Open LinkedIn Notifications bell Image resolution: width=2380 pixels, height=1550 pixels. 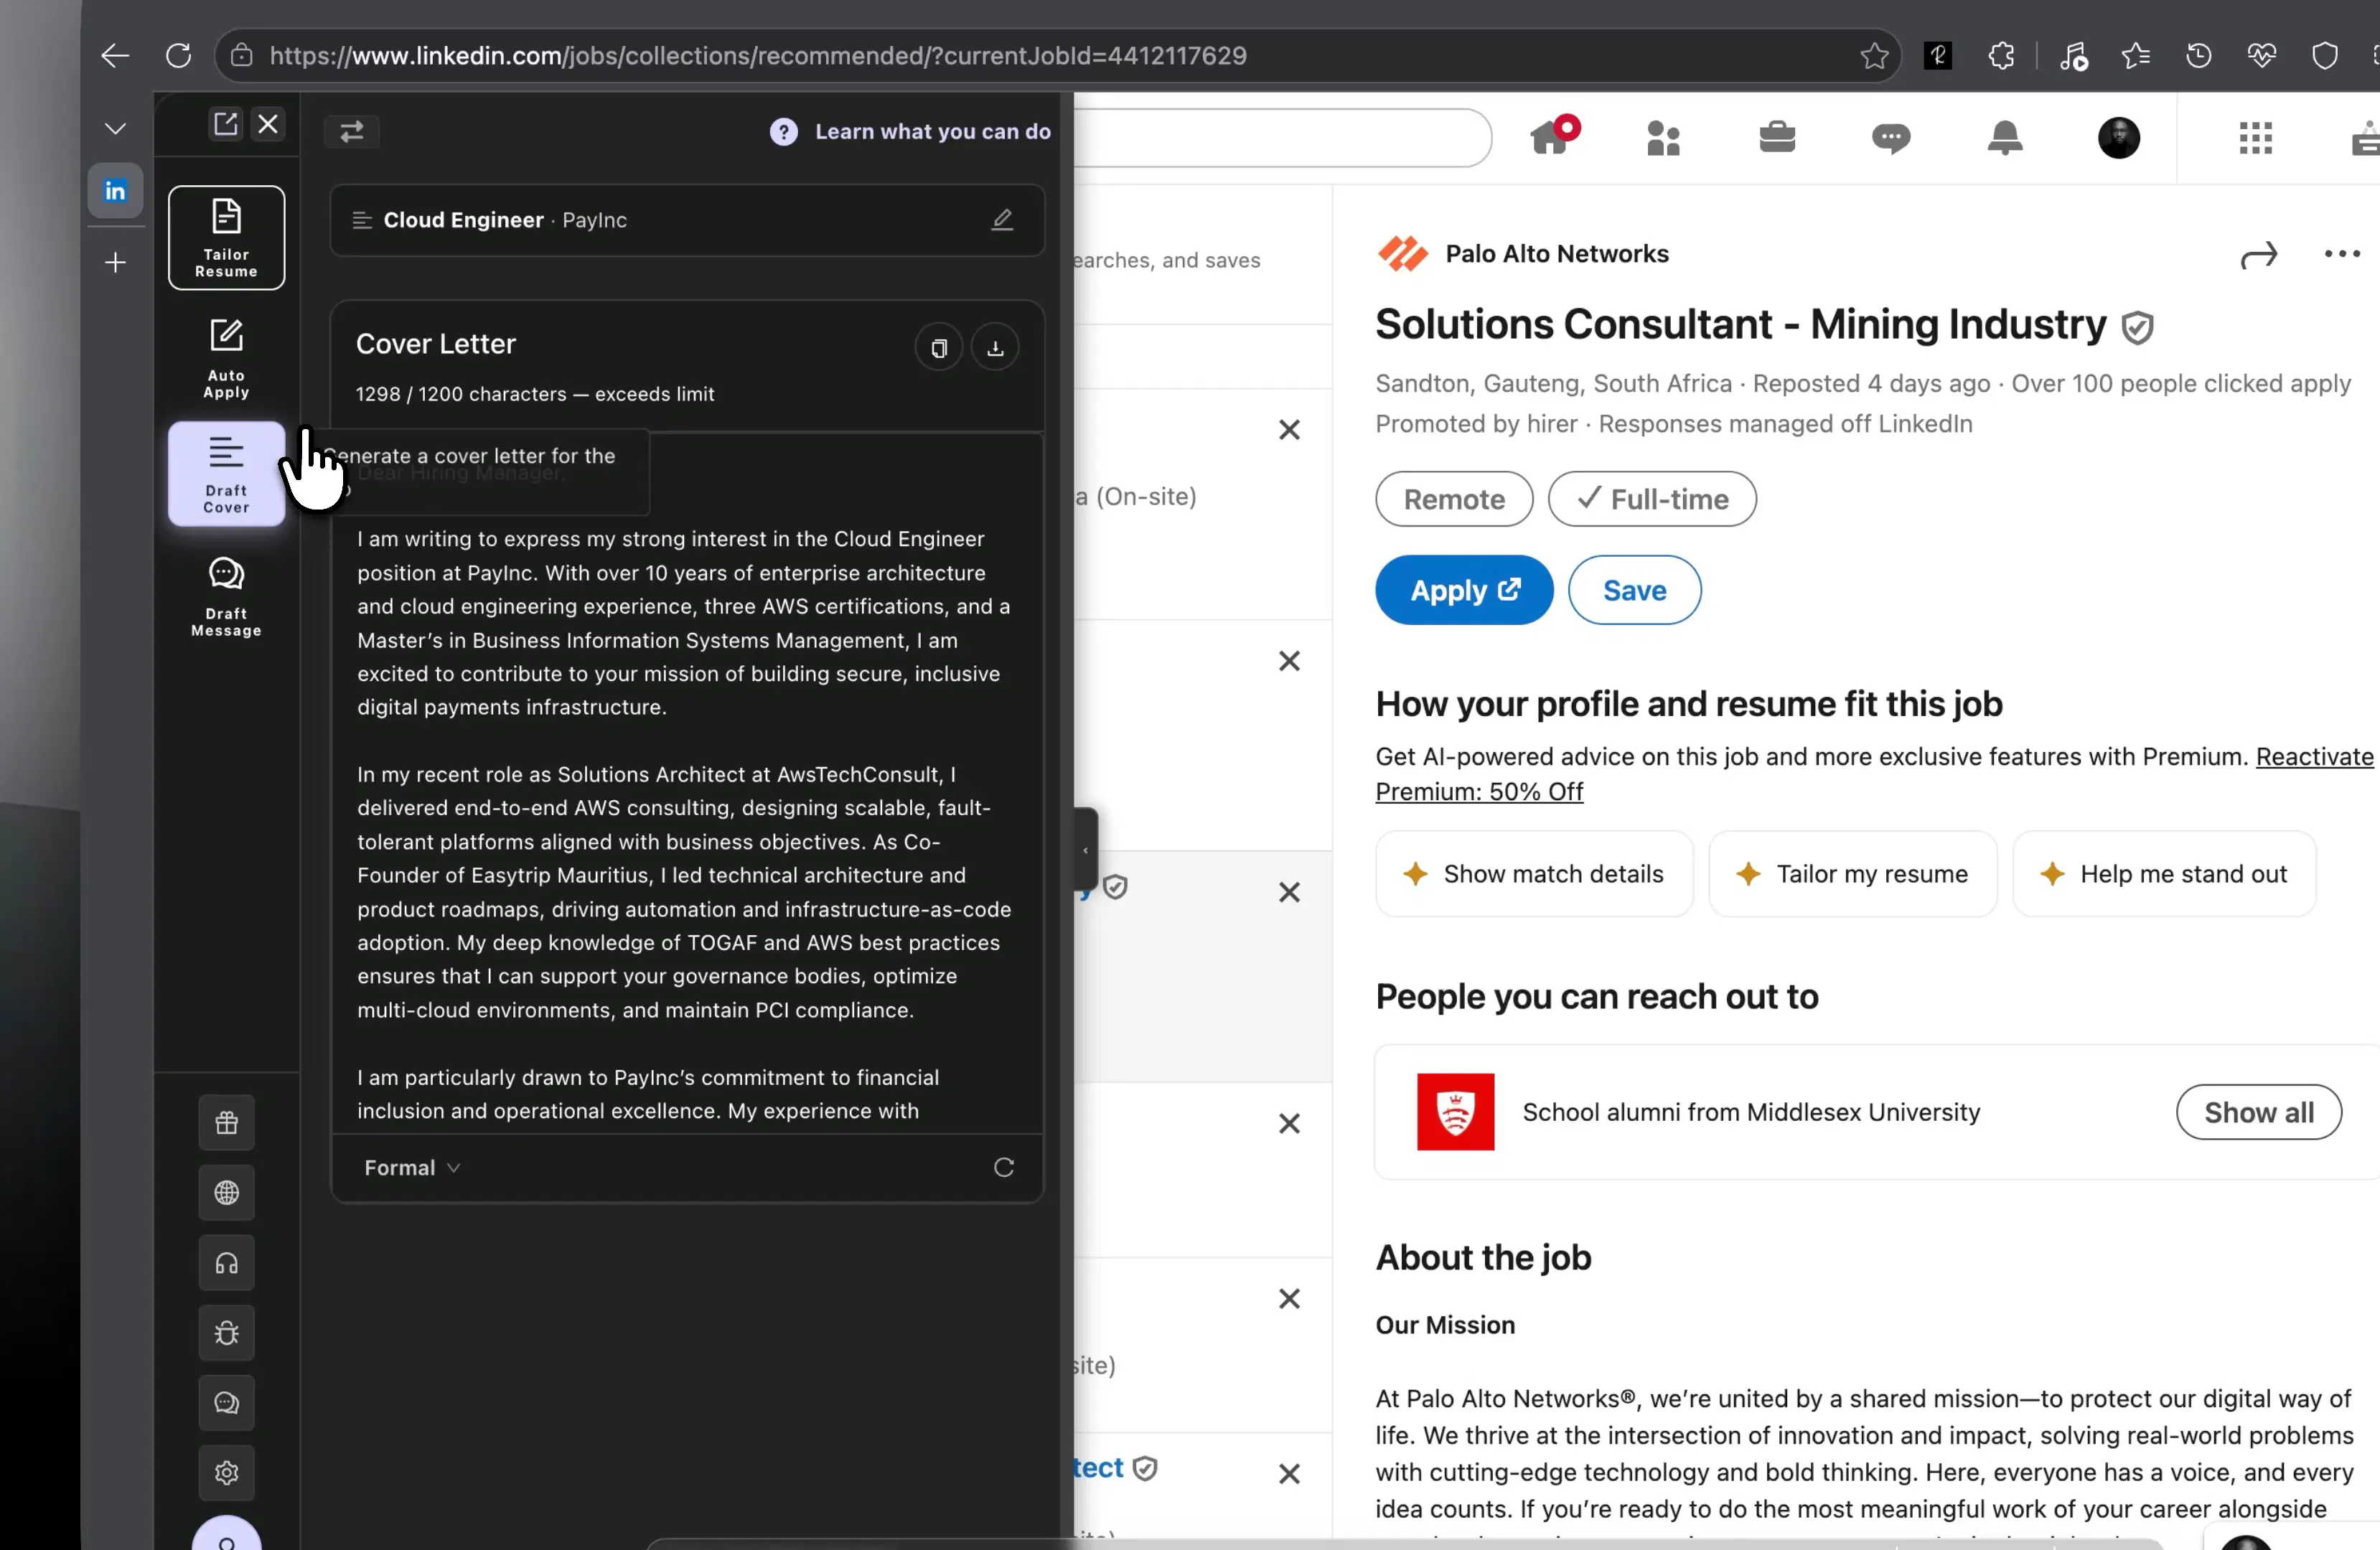pyautogui.click(x=2004, y=138)
